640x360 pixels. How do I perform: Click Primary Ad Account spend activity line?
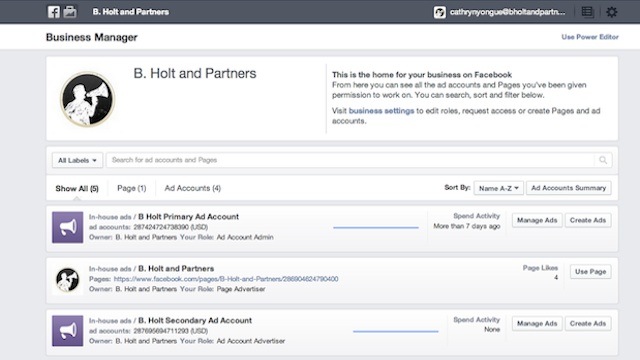(x=376, y=227)
